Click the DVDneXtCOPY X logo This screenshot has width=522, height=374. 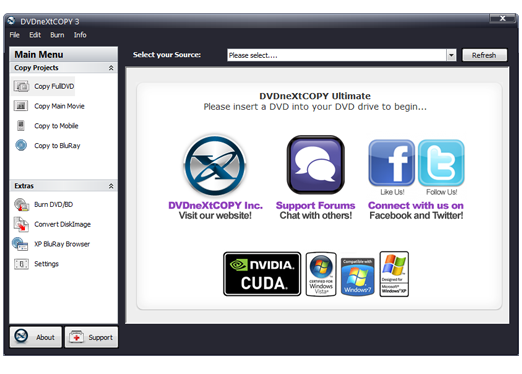pos(215,165)
